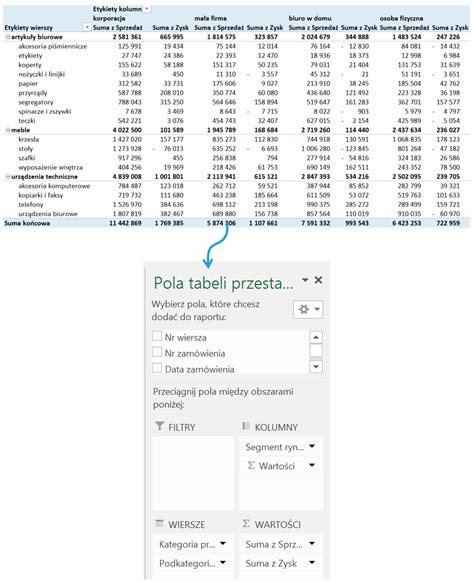
Task: Select the kopiarki i faksy row label
Action: [x=41, y=195]
